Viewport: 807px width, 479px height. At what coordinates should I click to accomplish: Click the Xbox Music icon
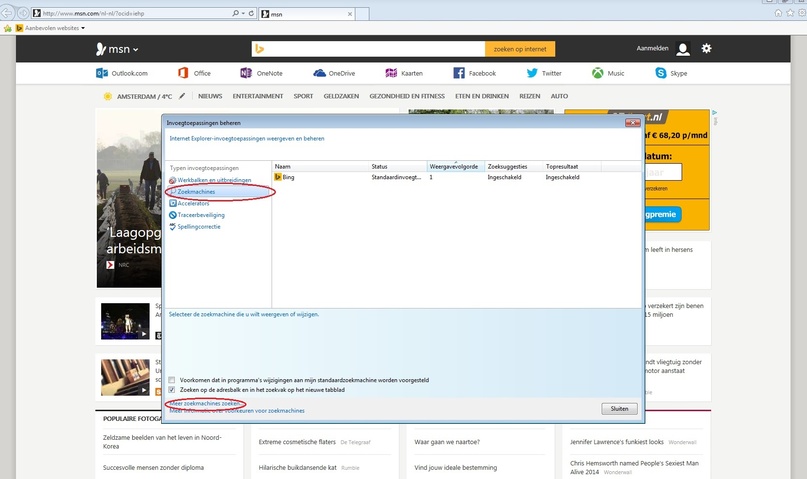pyautogui.click(x=598, y=73)
